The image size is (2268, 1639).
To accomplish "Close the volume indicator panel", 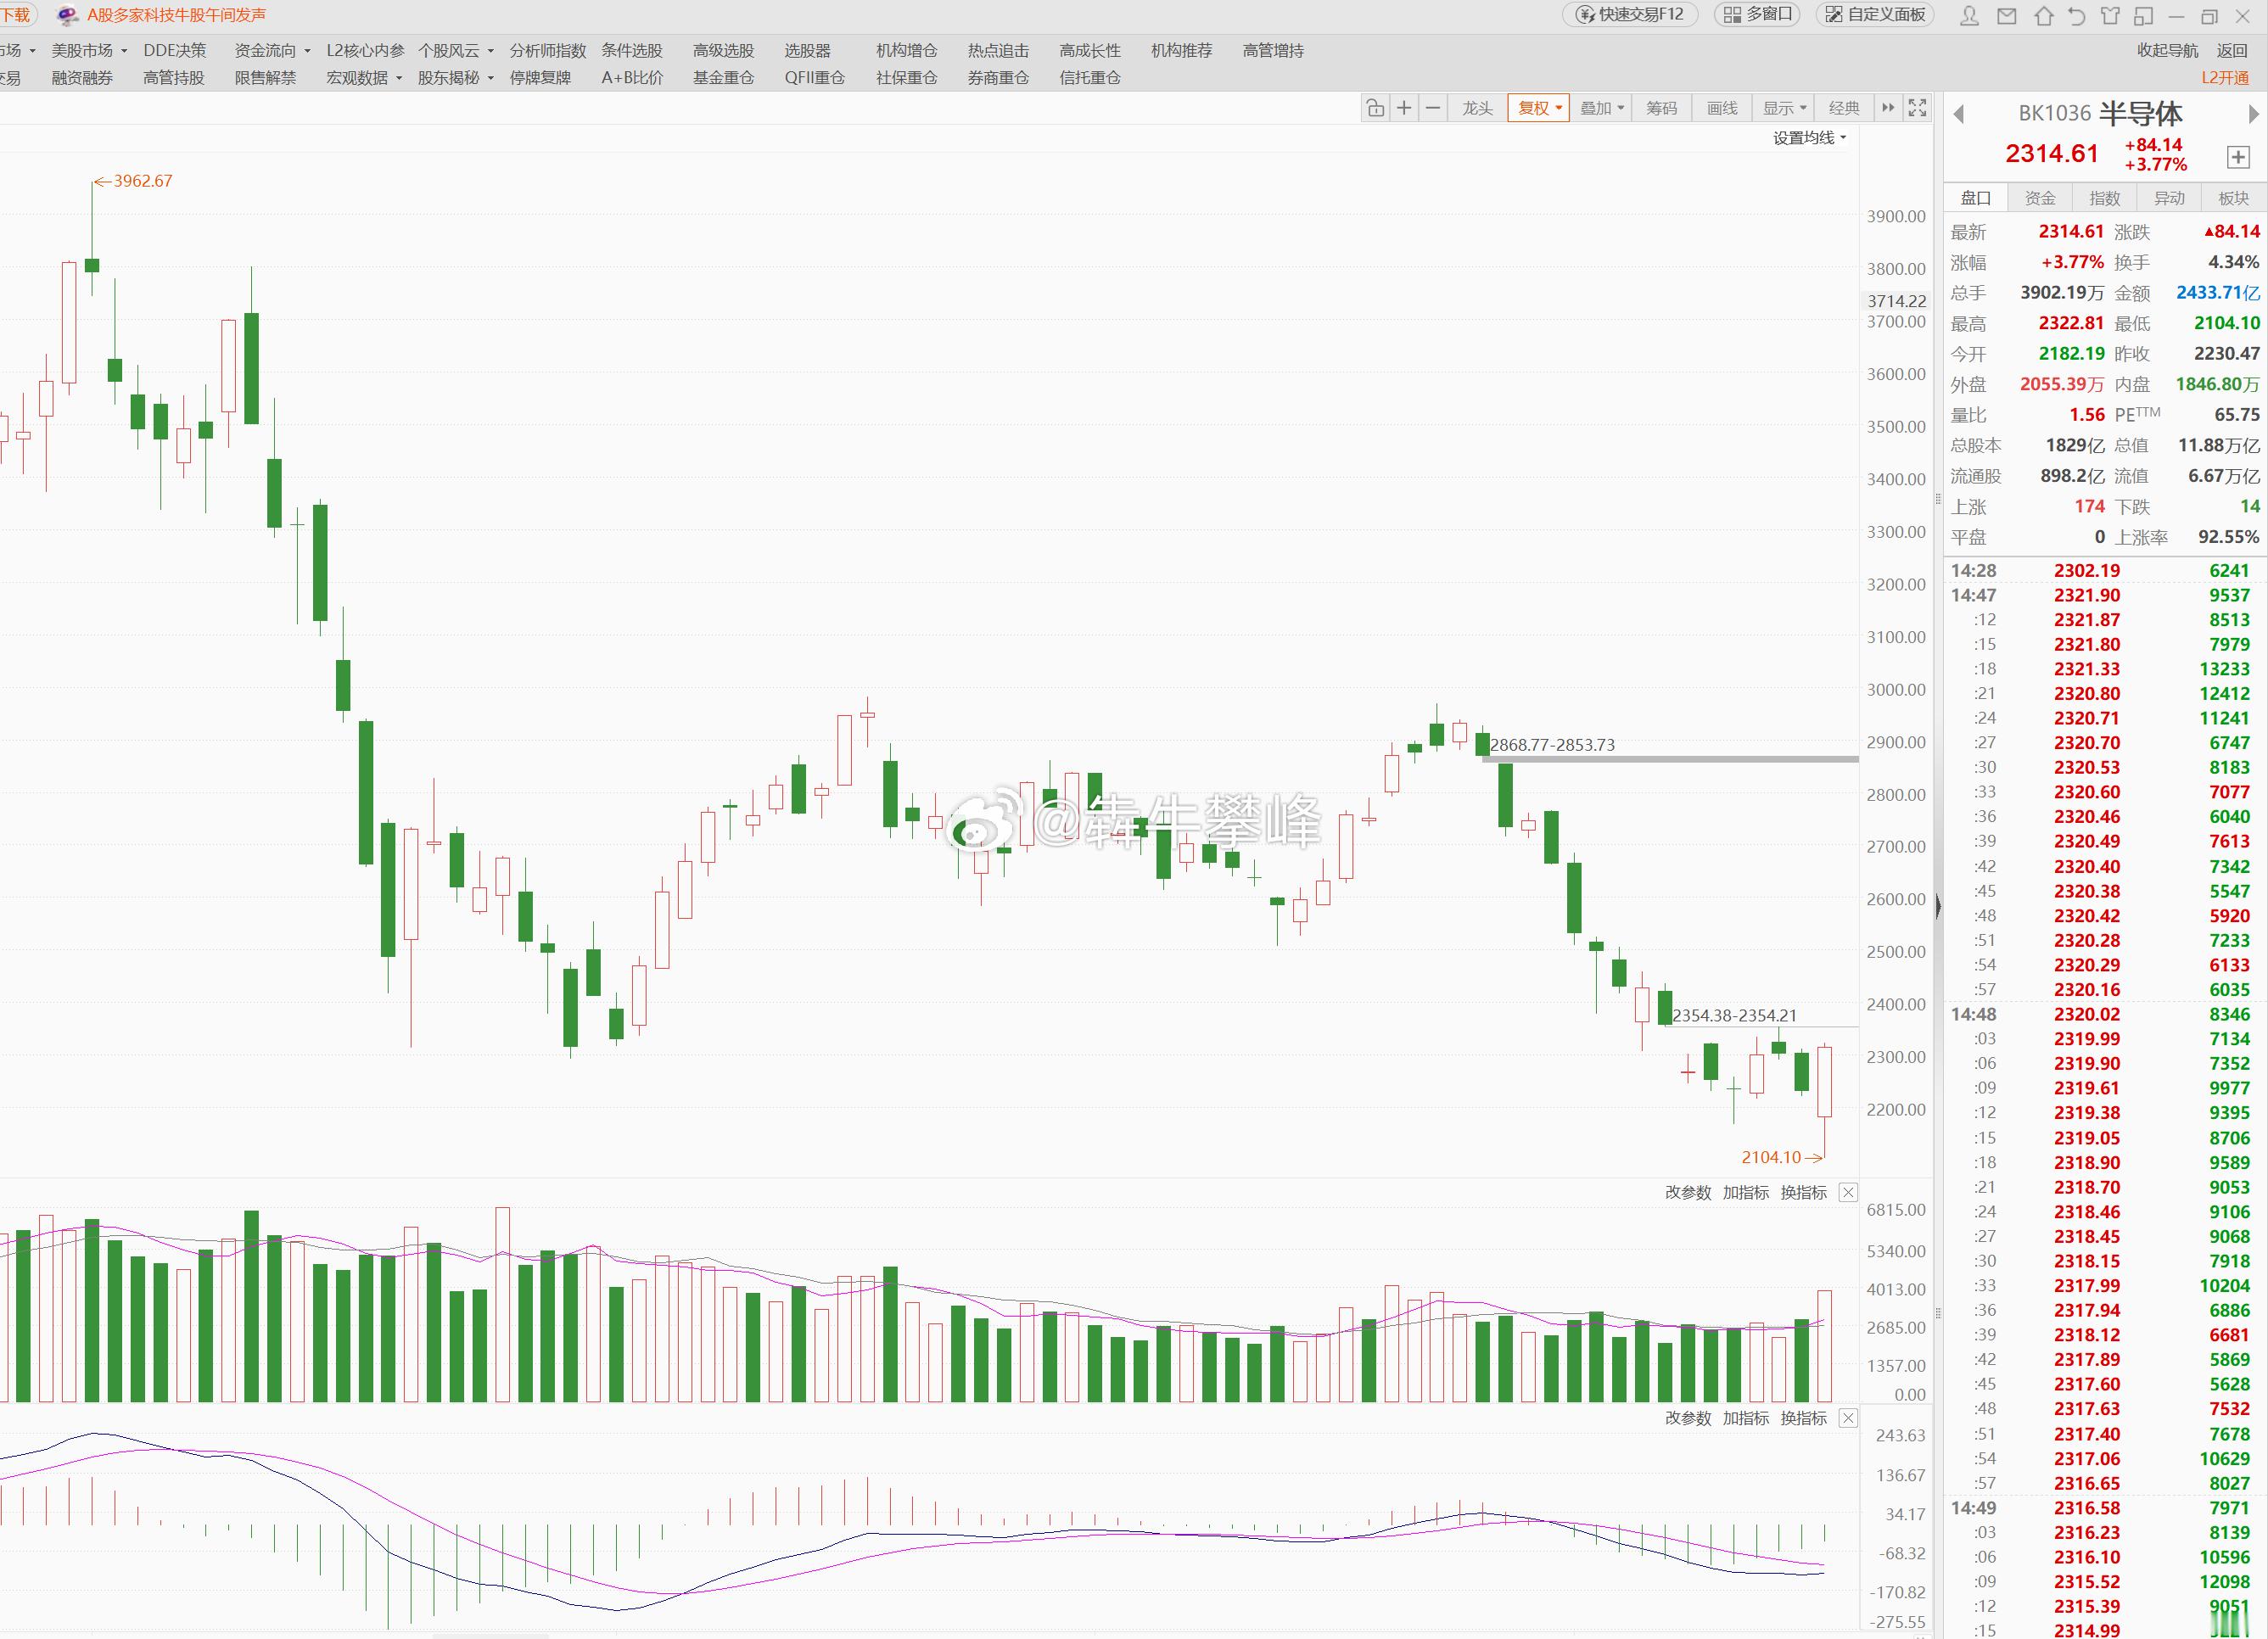I will pos(1848,1192).
